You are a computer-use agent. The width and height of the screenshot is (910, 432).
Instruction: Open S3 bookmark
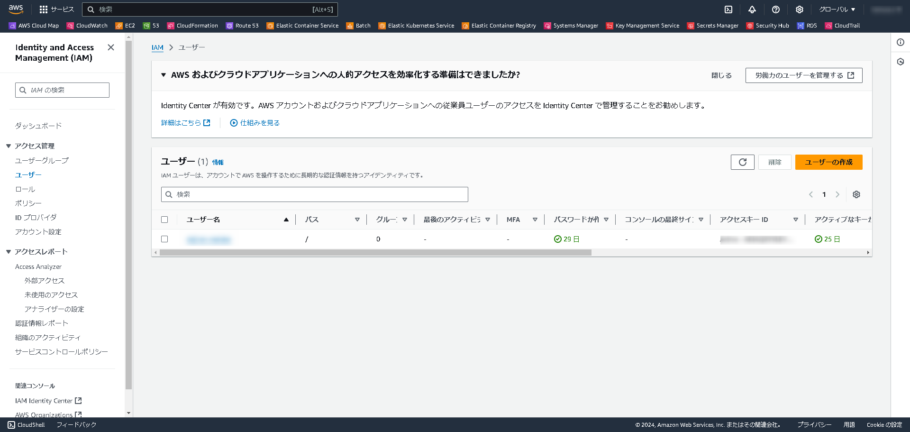[x=152, y=26]
